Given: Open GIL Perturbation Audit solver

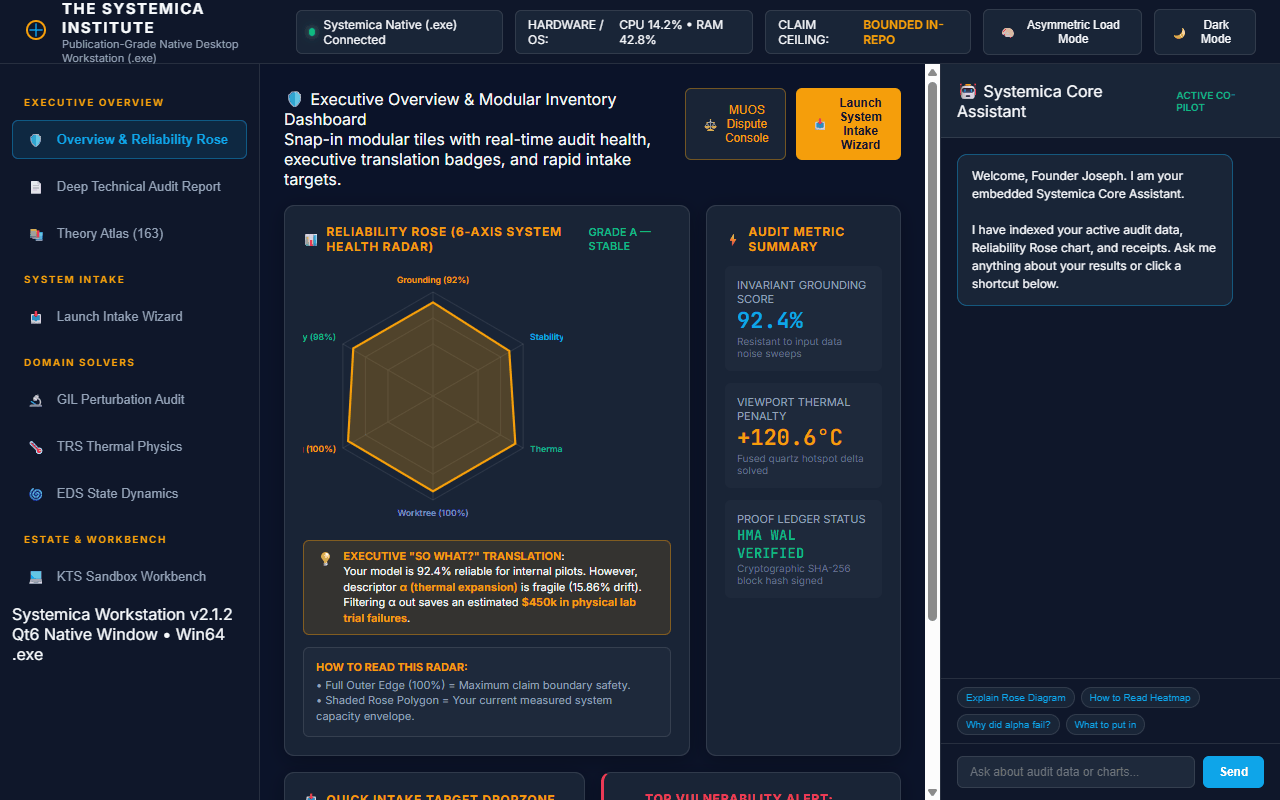Looking at the screenshot, I should pyautogui.click(x=129, y=400).
